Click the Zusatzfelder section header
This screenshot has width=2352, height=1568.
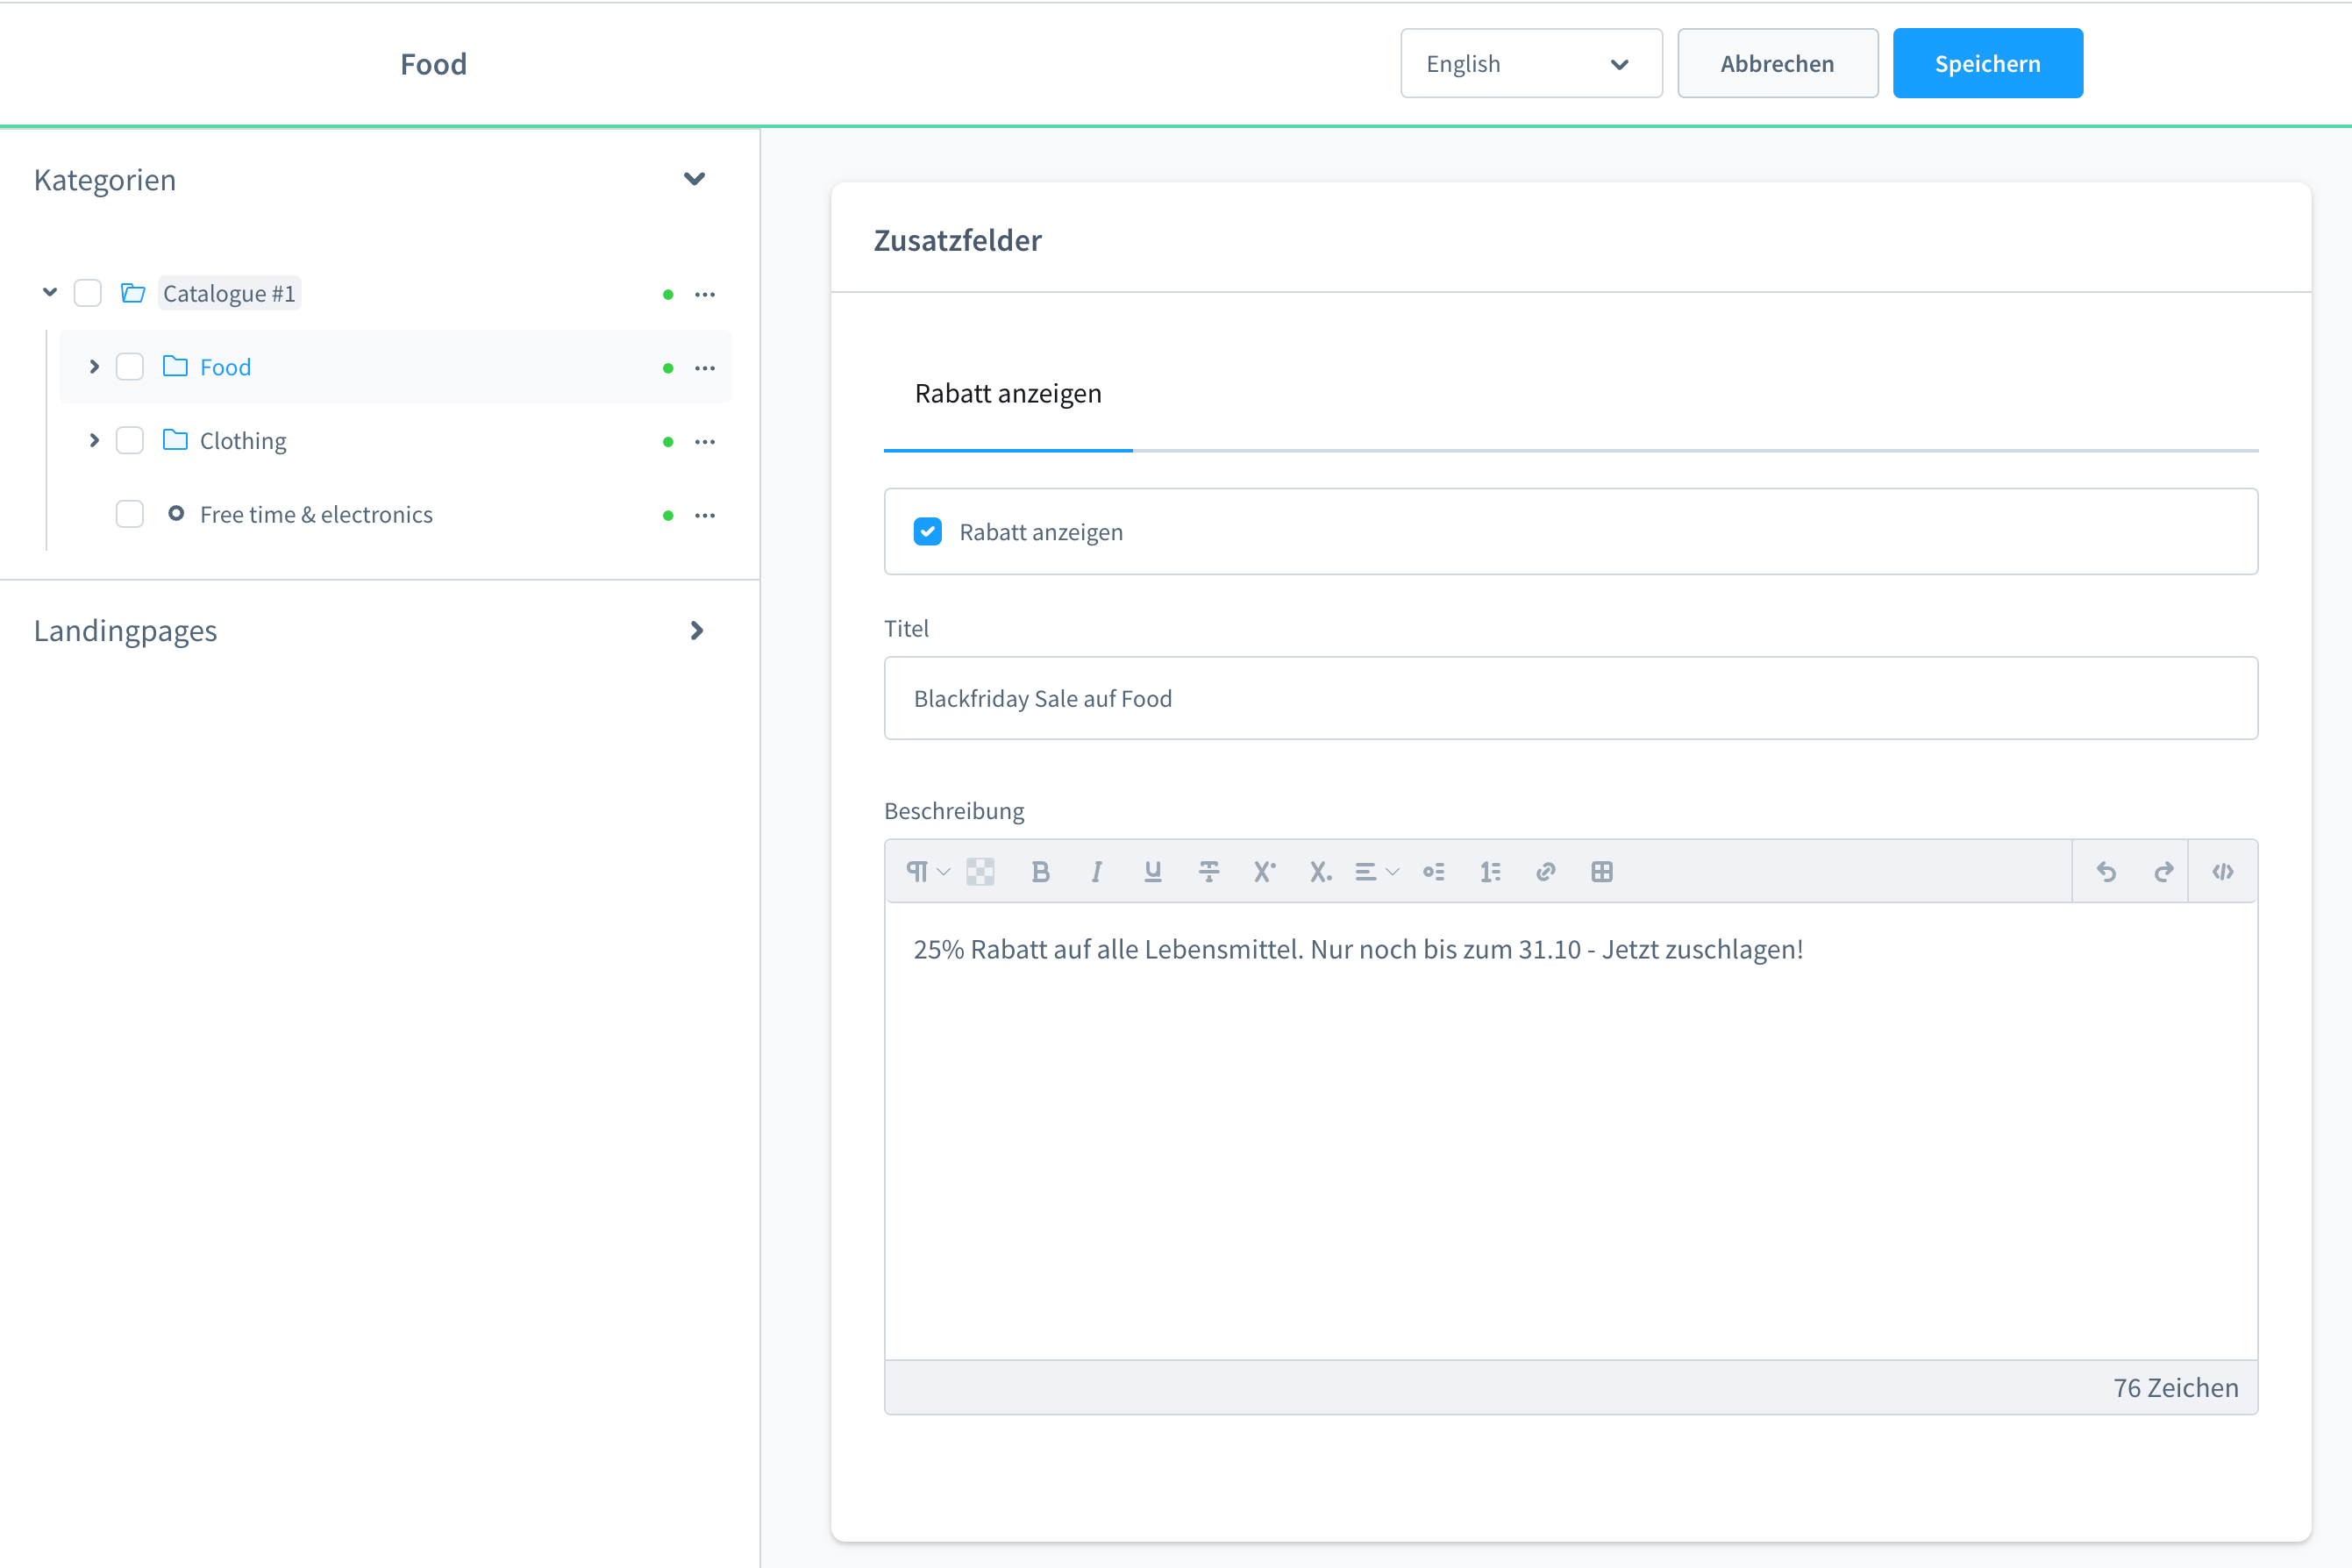click(959, 239)
